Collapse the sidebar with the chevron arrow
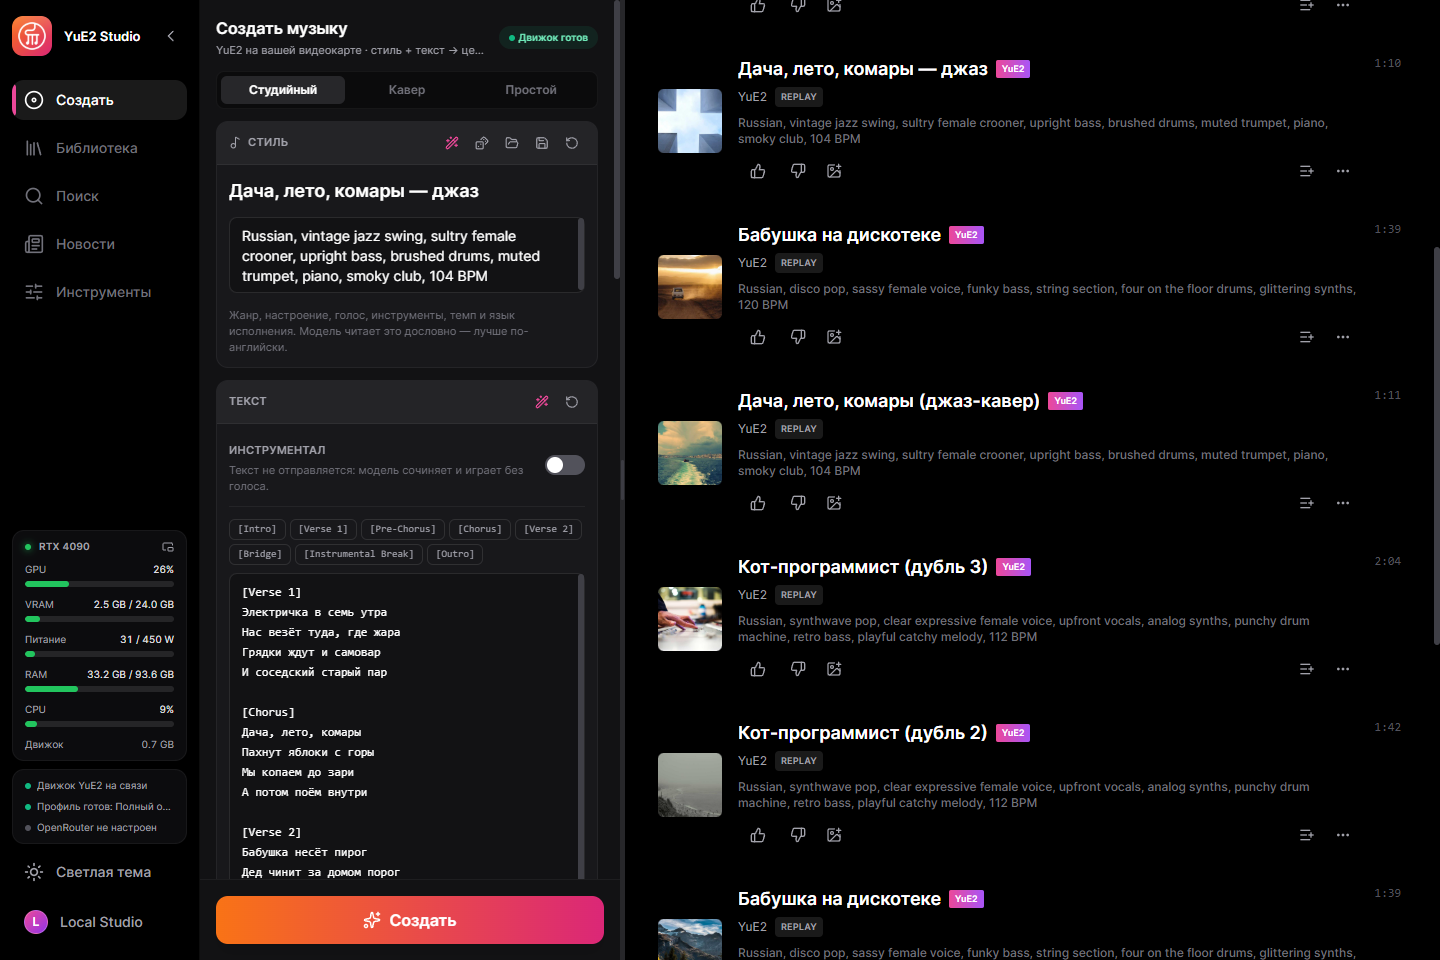This screenshot has height=960, width=1440. pyautogui.click(x=171, y=36)
